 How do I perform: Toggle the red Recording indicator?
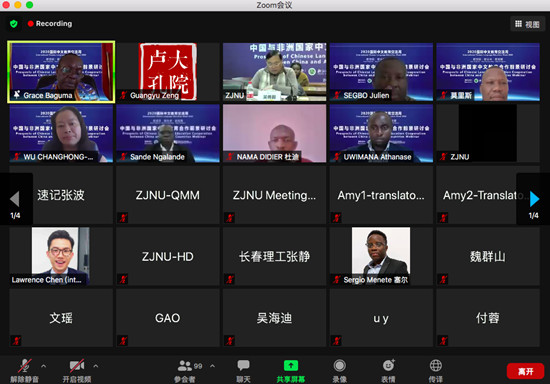pyautogui.click(x=50, y=23)
